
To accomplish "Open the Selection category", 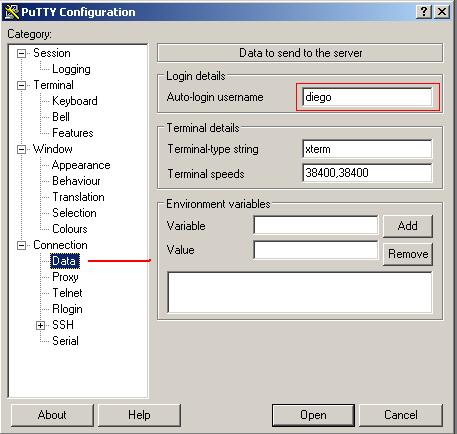I will point(74,213).
